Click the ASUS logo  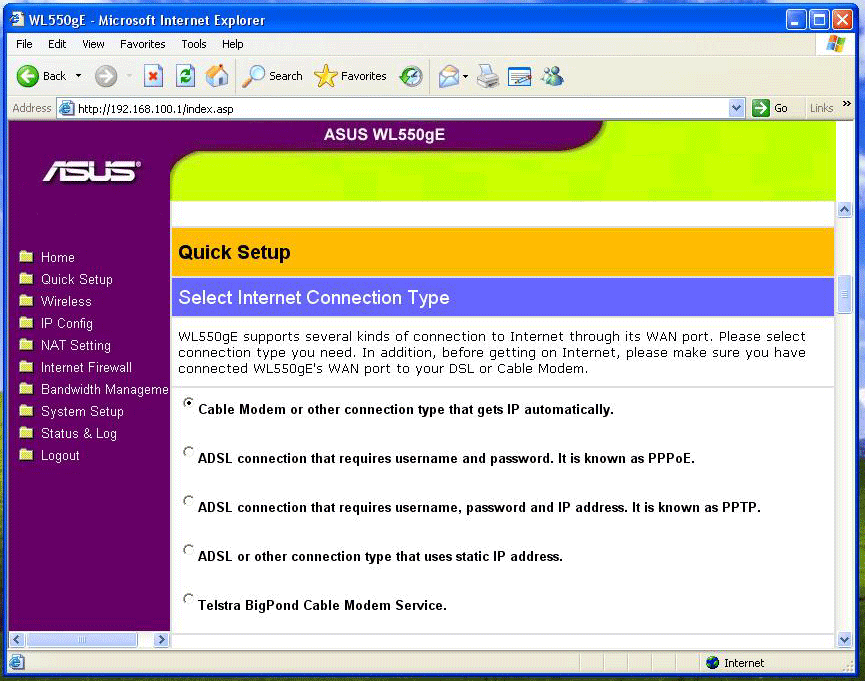[x=92, y=171]
